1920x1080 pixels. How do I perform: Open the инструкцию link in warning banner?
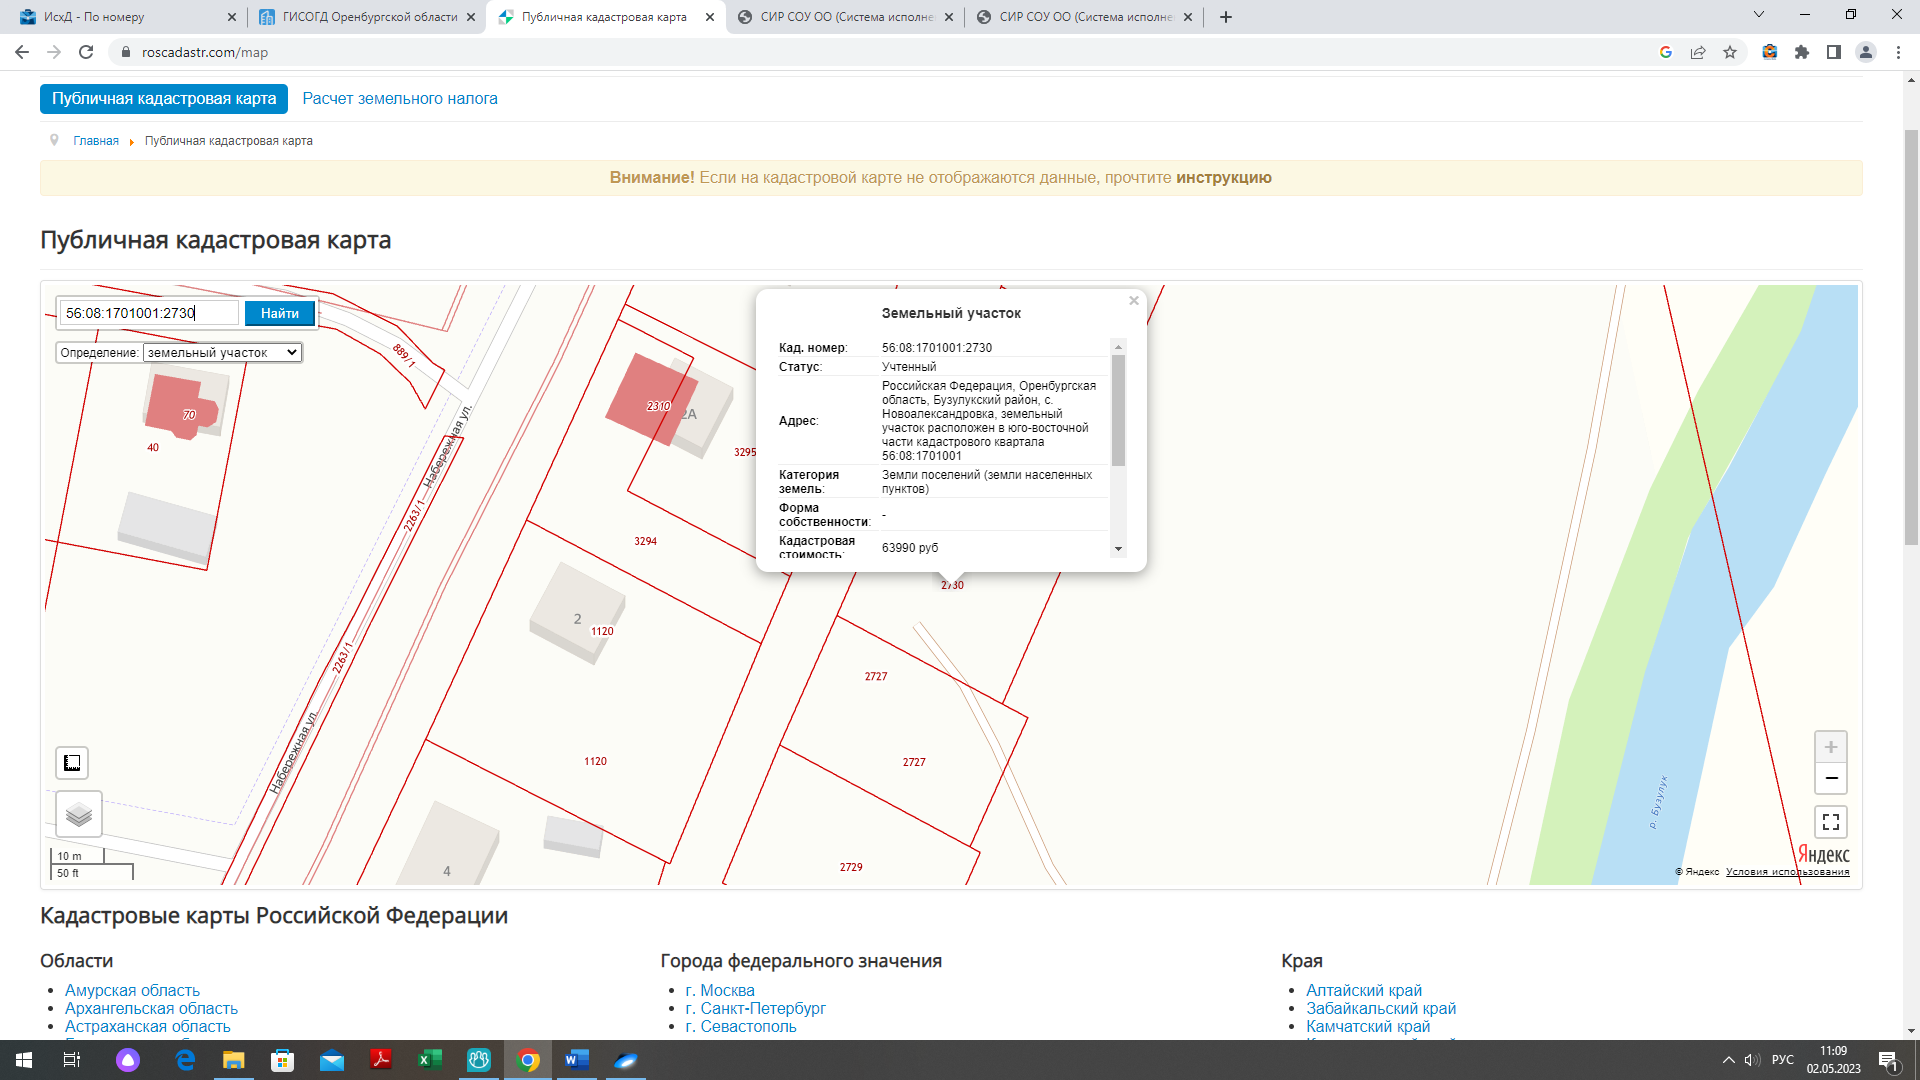coord(1223,178)
